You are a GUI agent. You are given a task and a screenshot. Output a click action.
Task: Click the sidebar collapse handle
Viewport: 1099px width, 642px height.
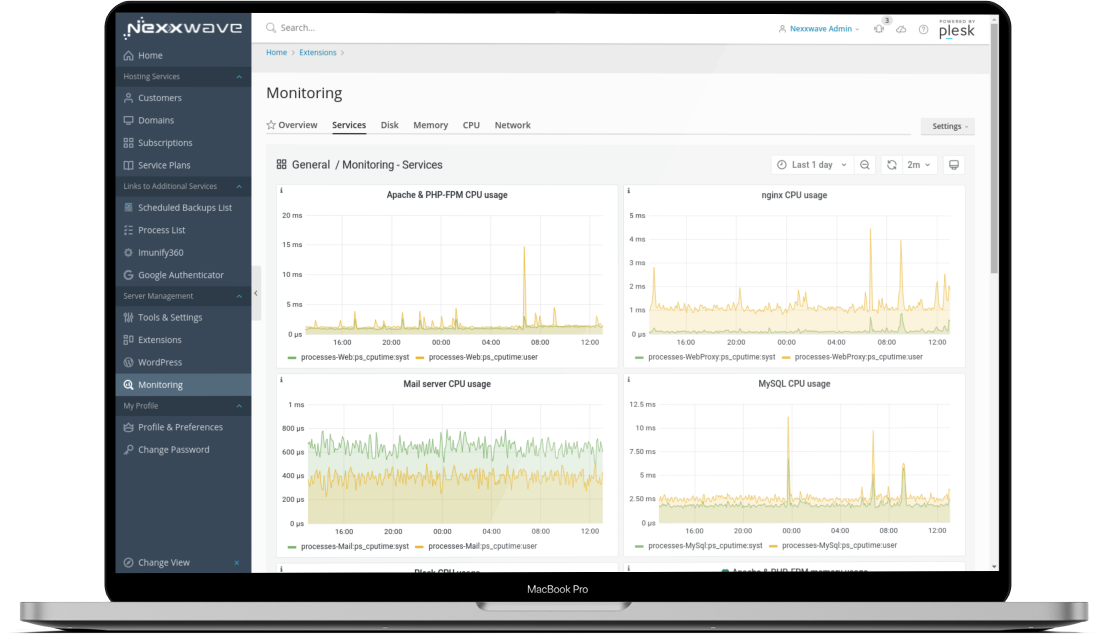pos(256,293)
